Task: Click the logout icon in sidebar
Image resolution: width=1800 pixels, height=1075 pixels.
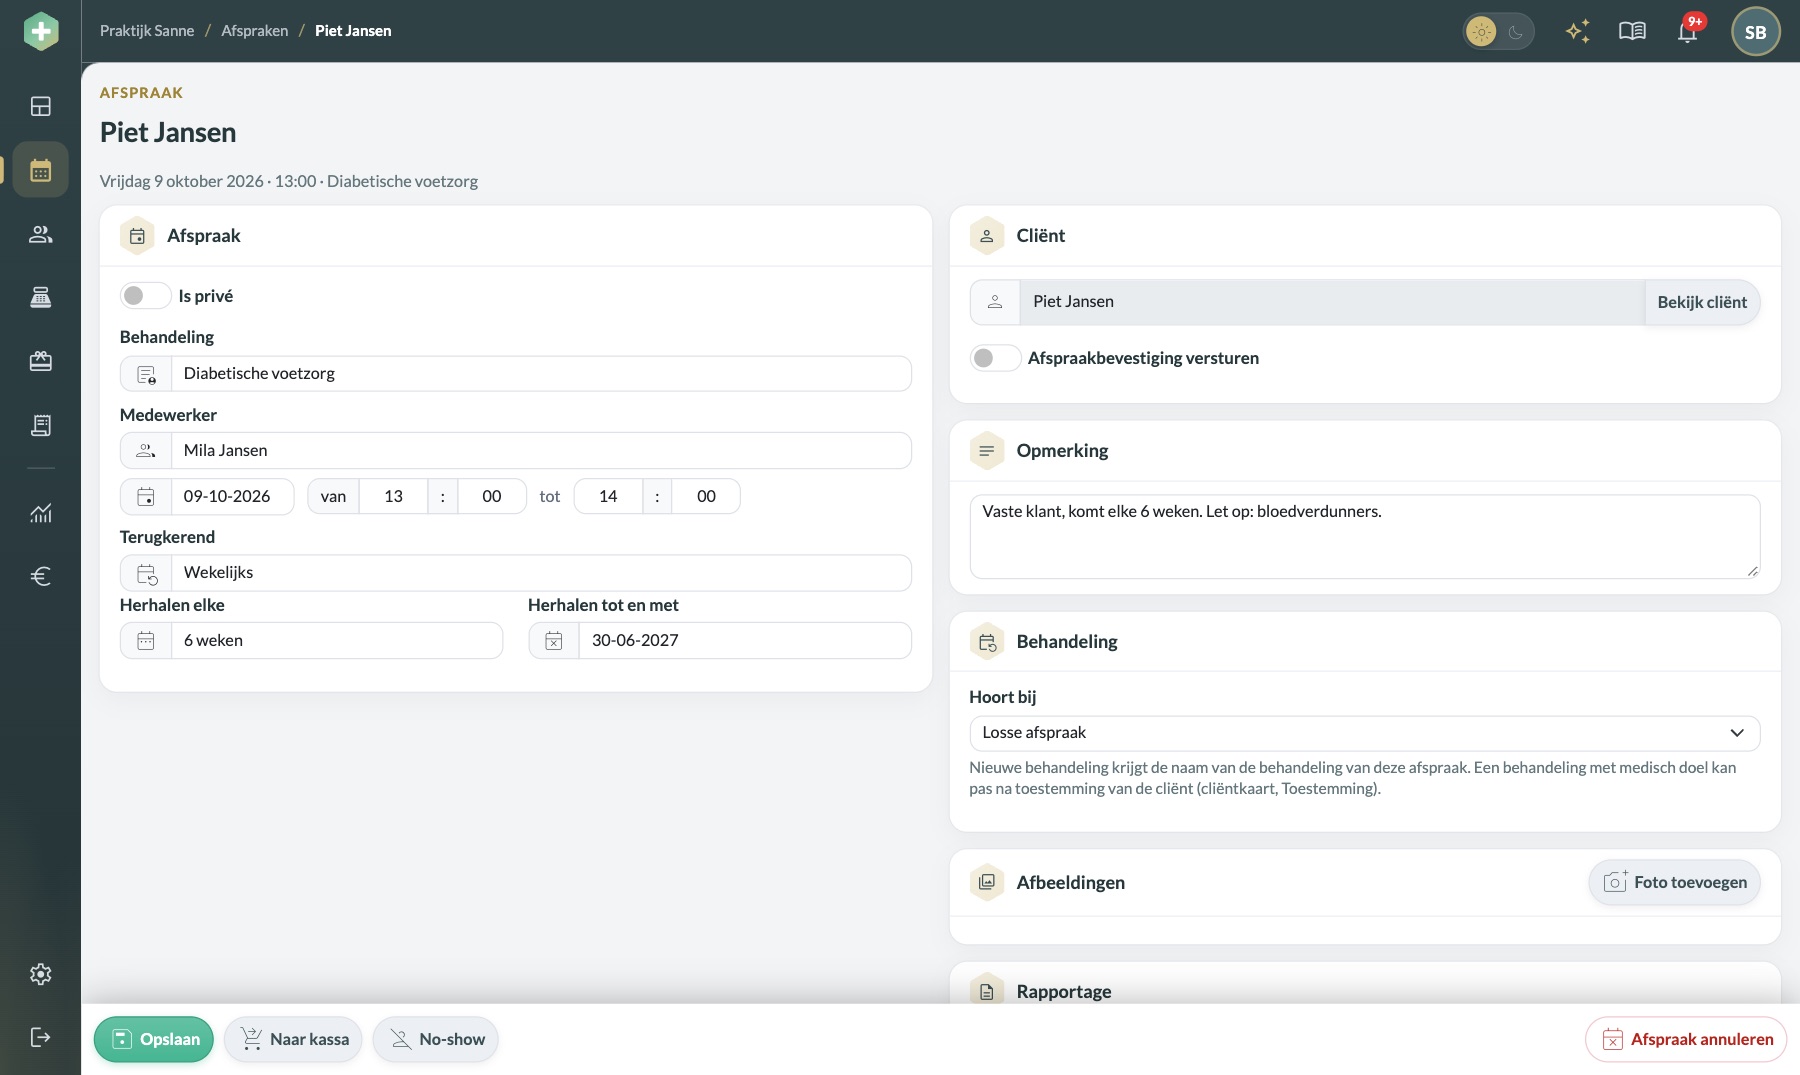Action: coord(41,1037)
